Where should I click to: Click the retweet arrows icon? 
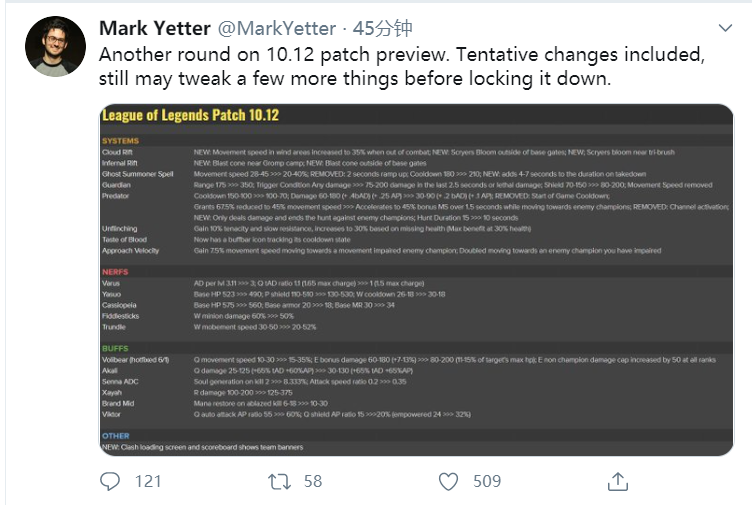point(280,481)
